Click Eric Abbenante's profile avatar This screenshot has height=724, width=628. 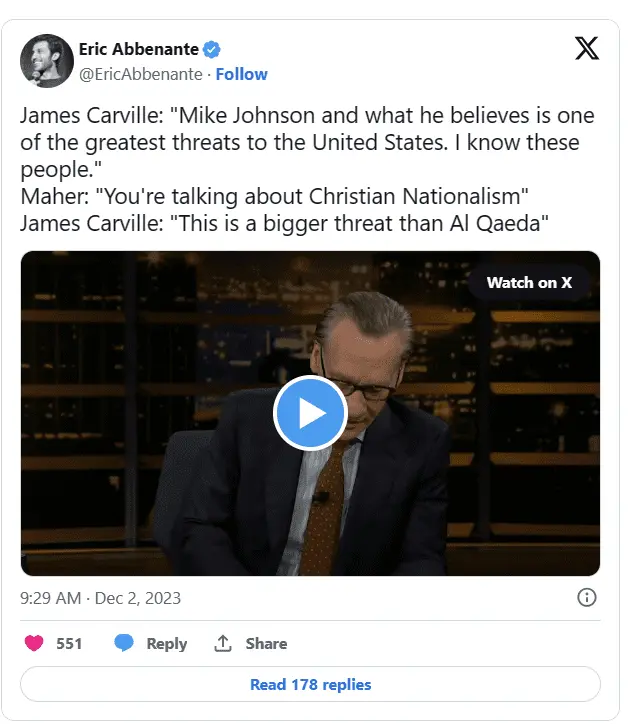pos(46,60)
